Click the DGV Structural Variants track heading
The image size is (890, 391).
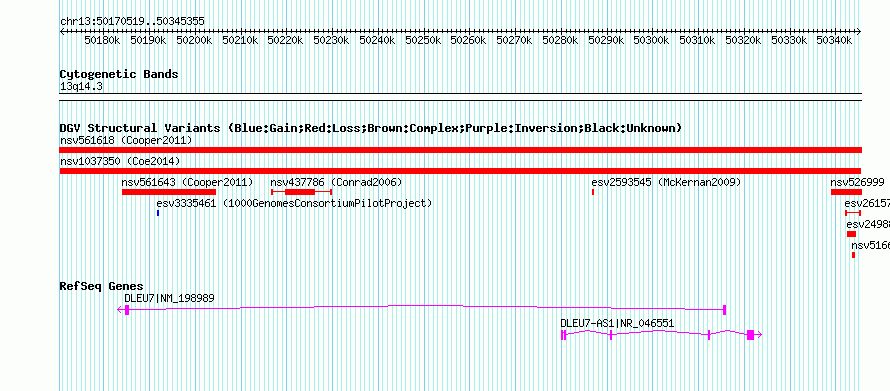coord(371,128)
